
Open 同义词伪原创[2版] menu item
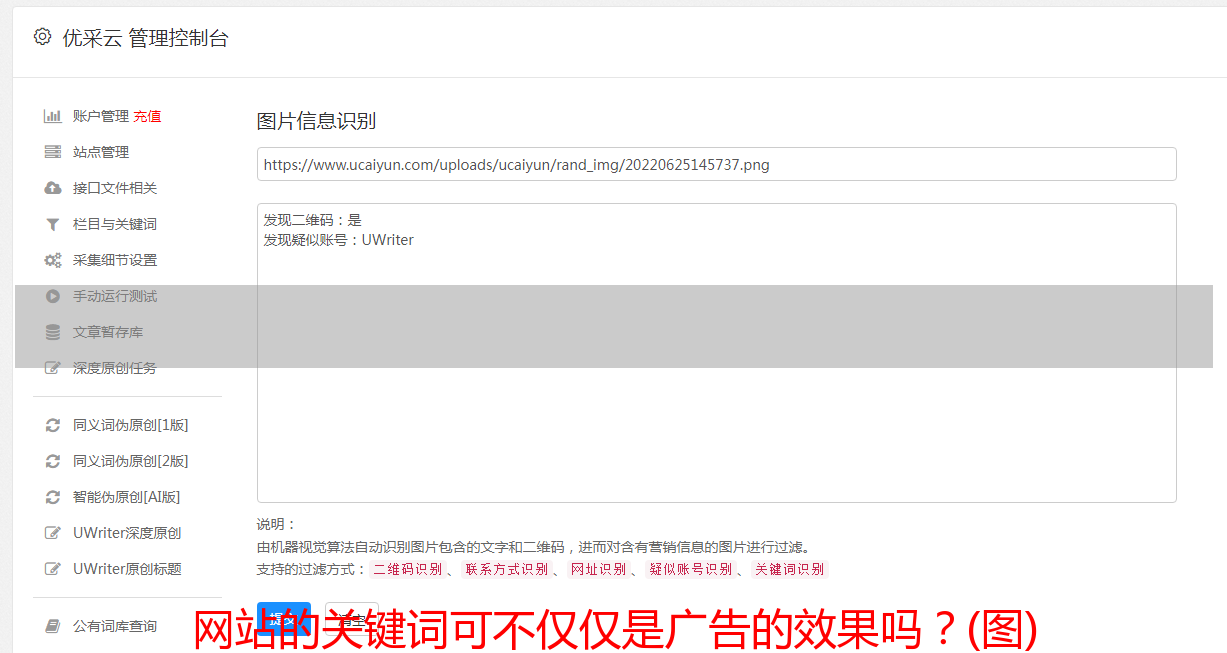[x=130, y=461]
